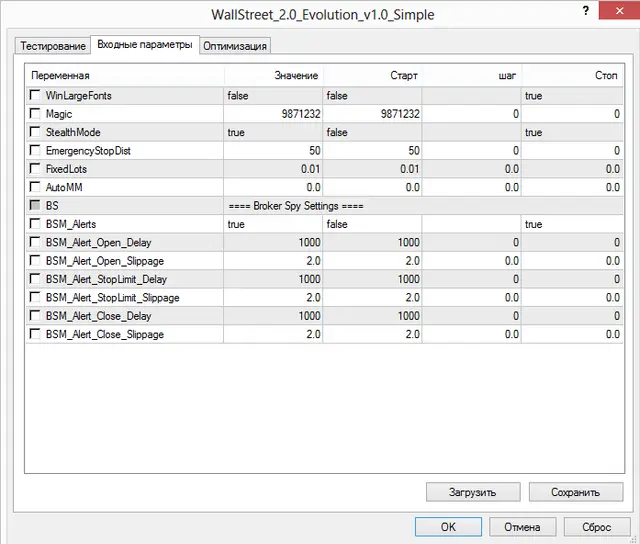Toggle the BSM_Alert_Close_Delay checkbox
The width and height of the screenshot is (640, 544).
(35, 315)
